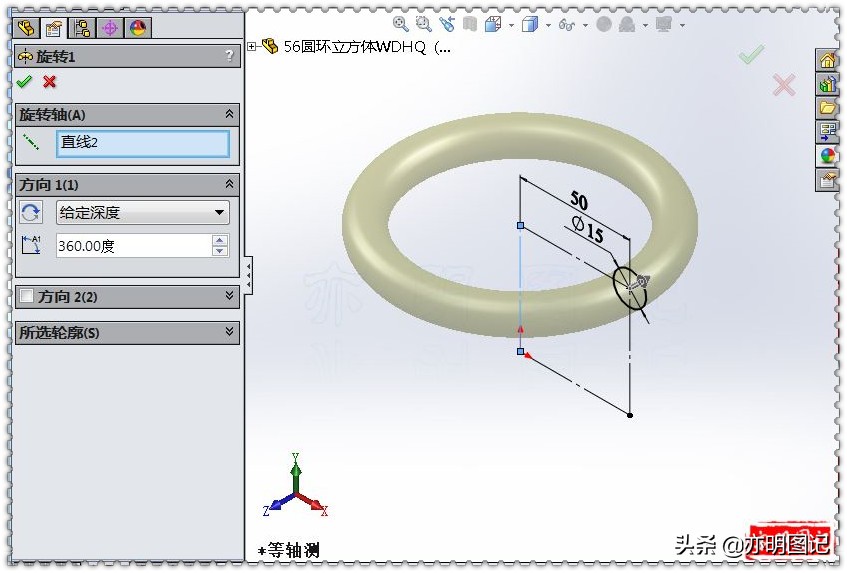This screenshot has height=573, width=847.
Task: Switch to the PropertyManager tab
Action: [x=54, y=28]
